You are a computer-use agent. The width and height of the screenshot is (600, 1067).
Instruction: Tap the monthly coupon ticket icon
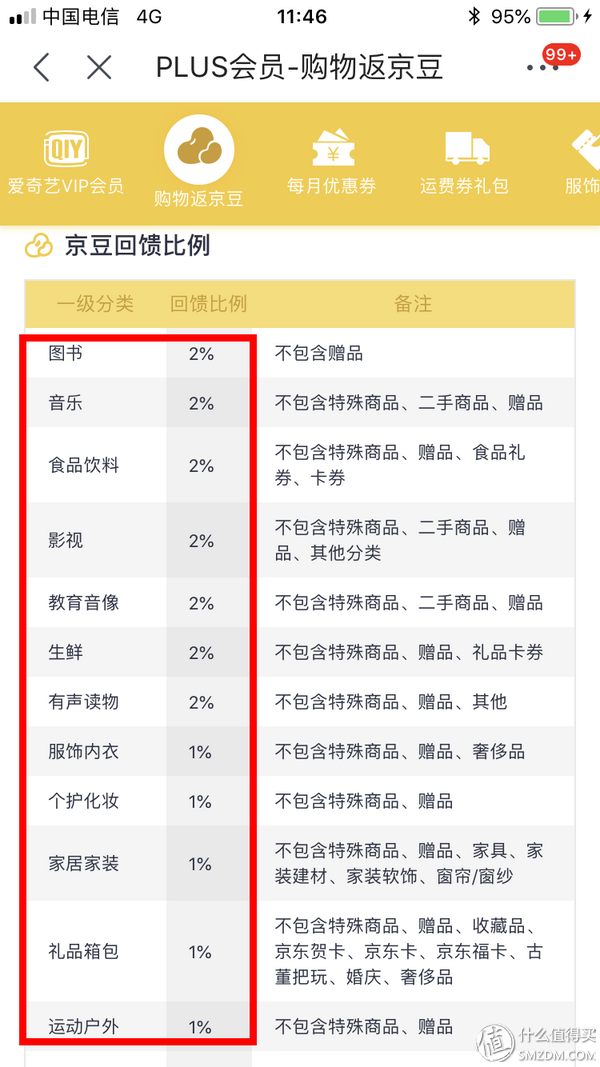(331, 149)
